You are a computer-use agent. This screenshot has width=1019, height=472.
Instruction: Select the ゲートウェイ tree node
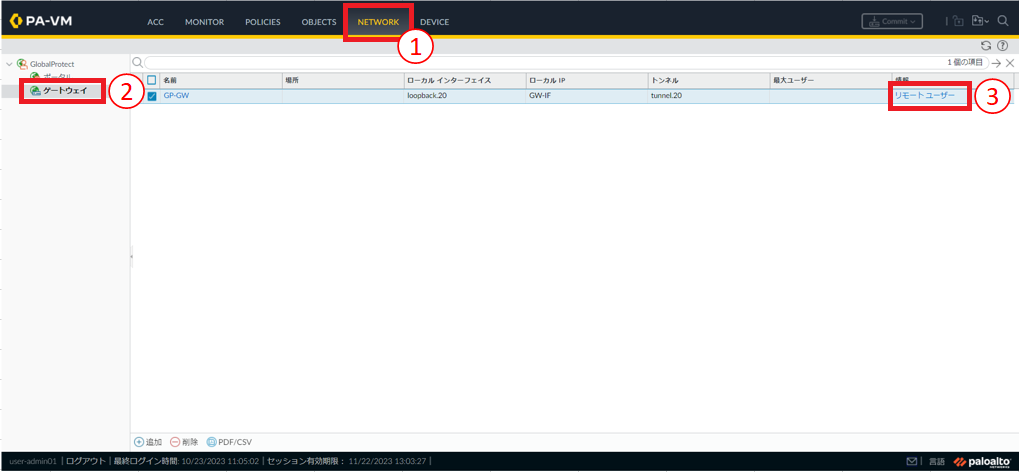tap(64, 90)
